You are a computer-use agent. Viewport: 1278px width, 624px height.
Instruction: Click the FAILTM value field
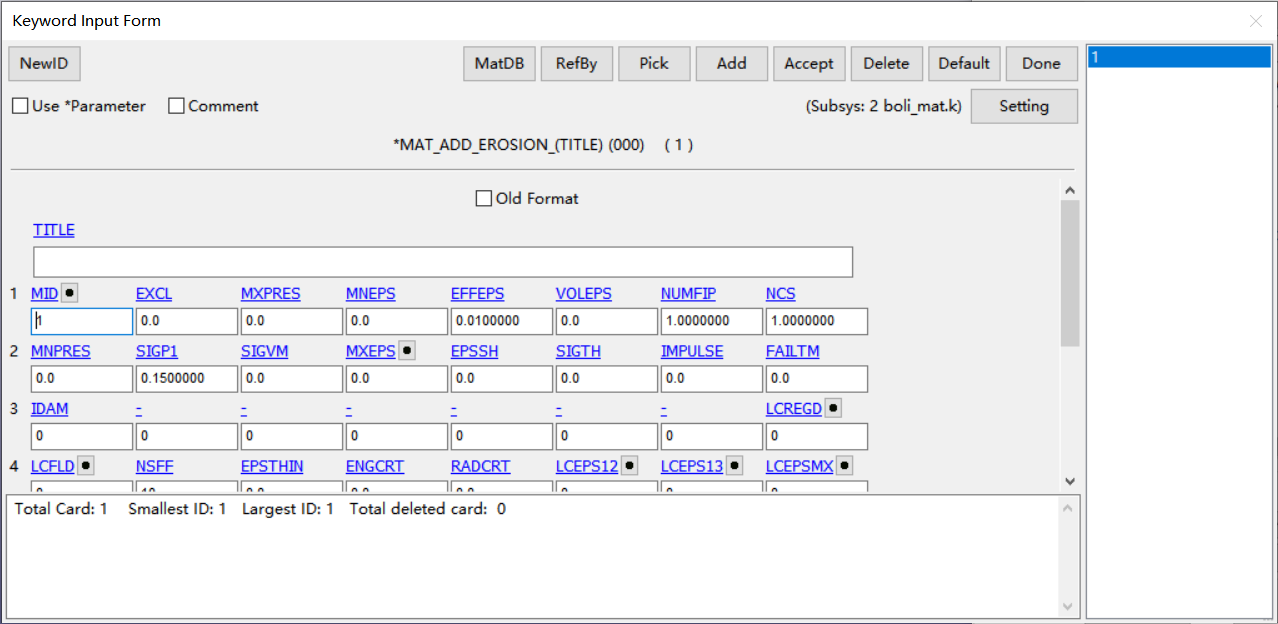click(x=817, y=379)
